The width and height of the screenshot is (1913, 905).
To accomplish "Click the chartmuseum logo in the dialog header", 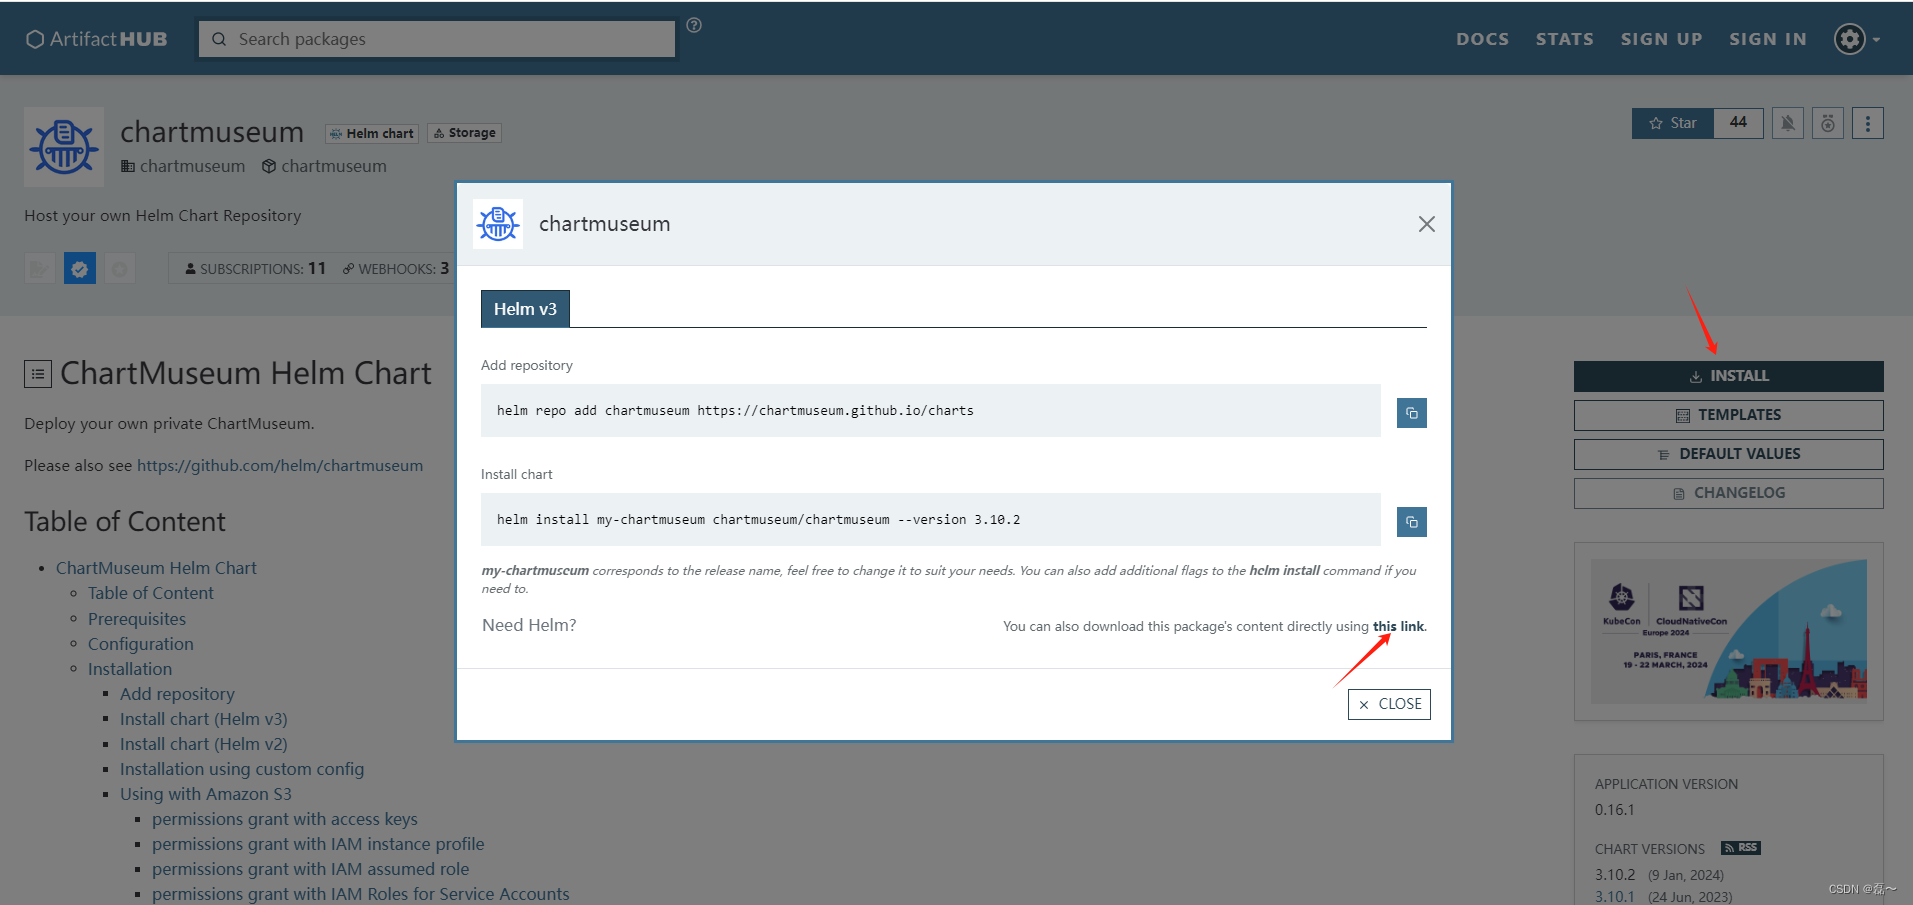I will (498, 224).
